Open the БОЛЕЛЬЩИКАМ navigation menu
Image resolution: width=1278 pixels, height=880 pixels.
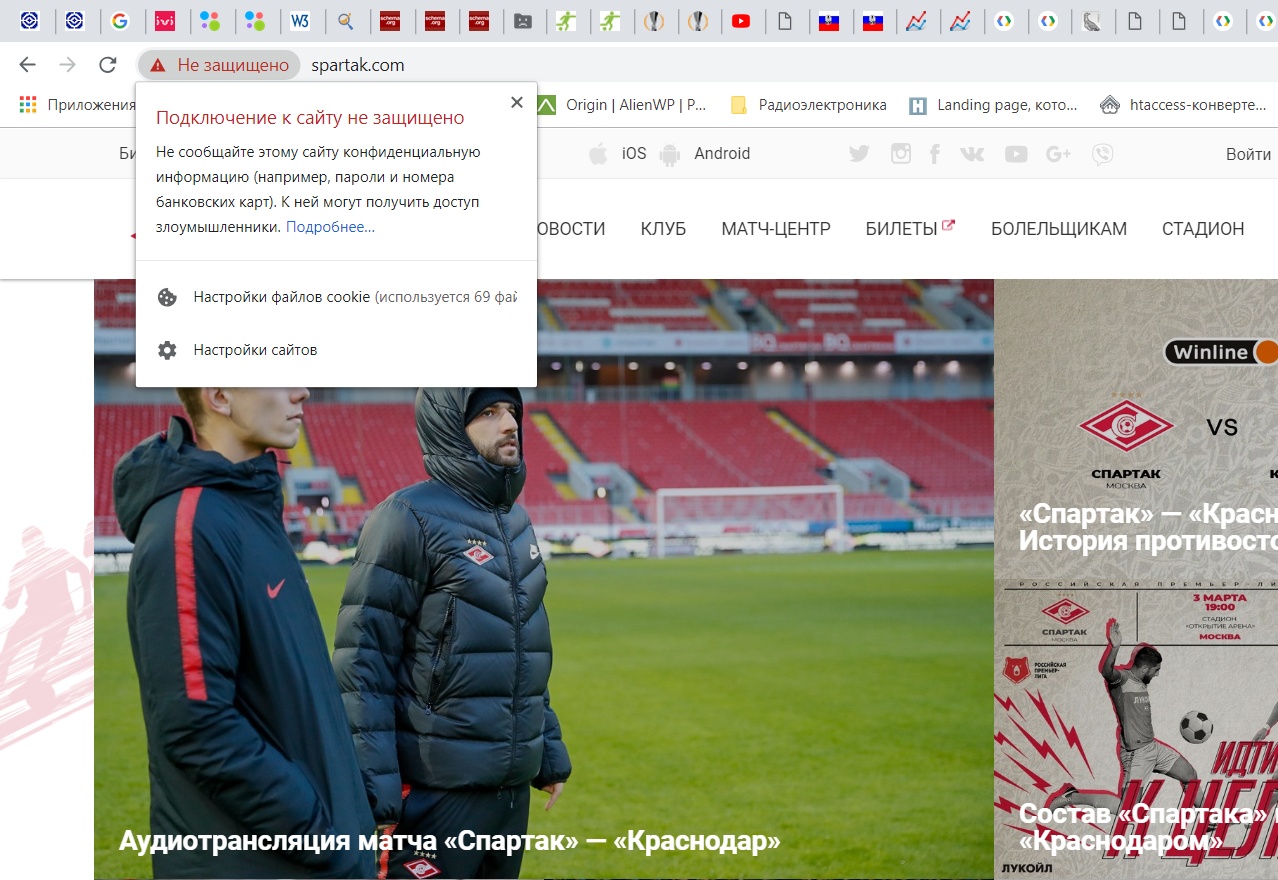pyautogui.click(x=1058, y=229)
